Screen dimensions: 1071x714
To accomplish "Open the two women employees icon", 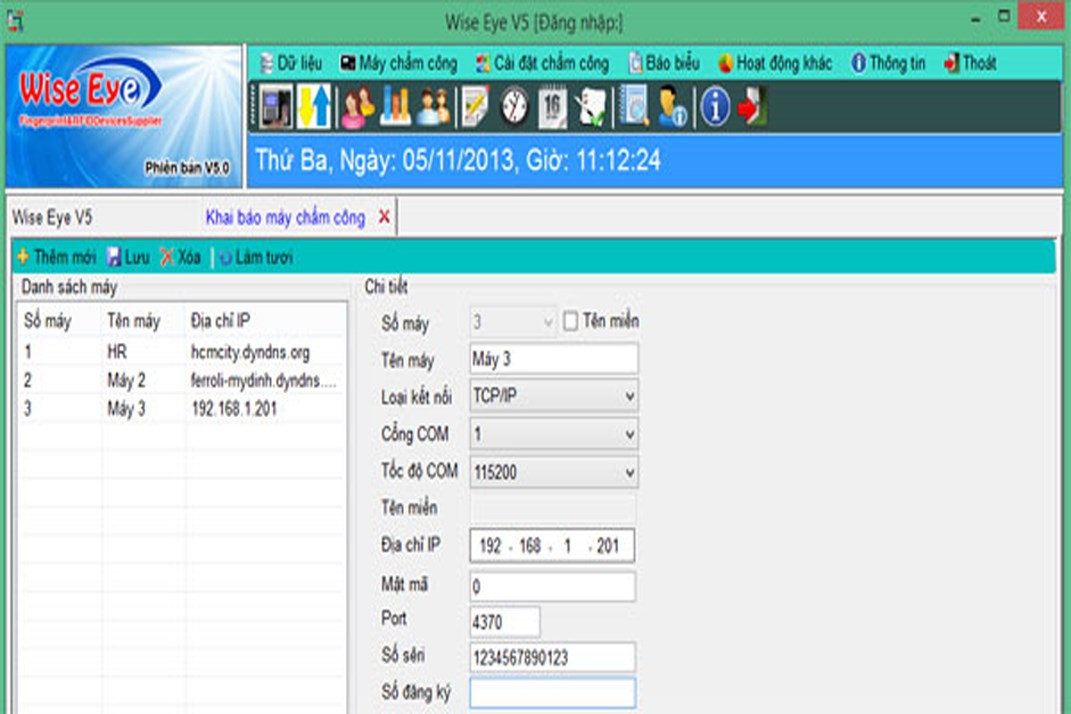I will tap(357, 107).
